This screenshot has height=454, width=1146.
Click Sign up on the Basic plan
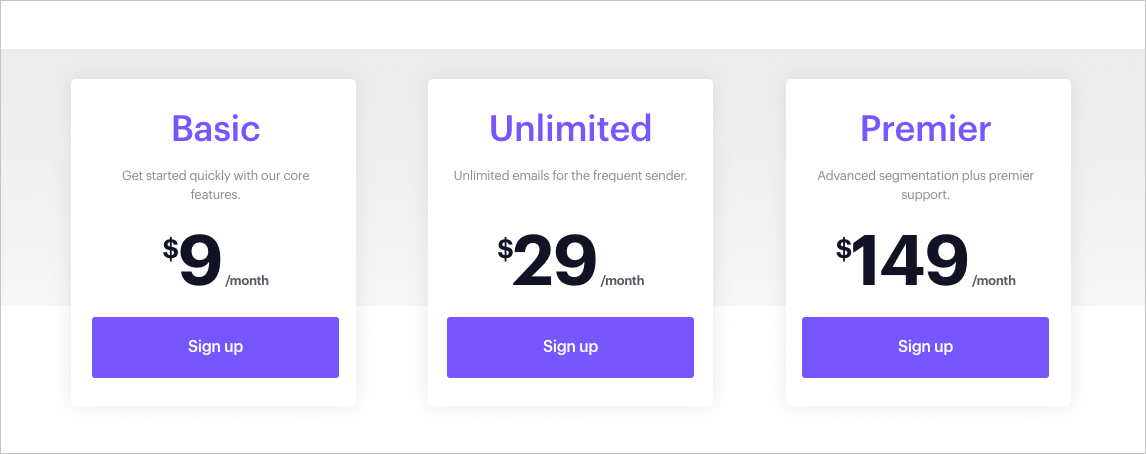pos(215,347)
